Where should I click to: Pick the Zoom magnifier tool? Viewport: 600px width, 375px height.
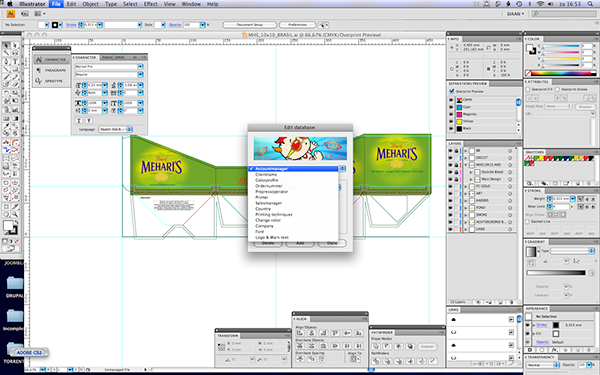pos(15,215)
